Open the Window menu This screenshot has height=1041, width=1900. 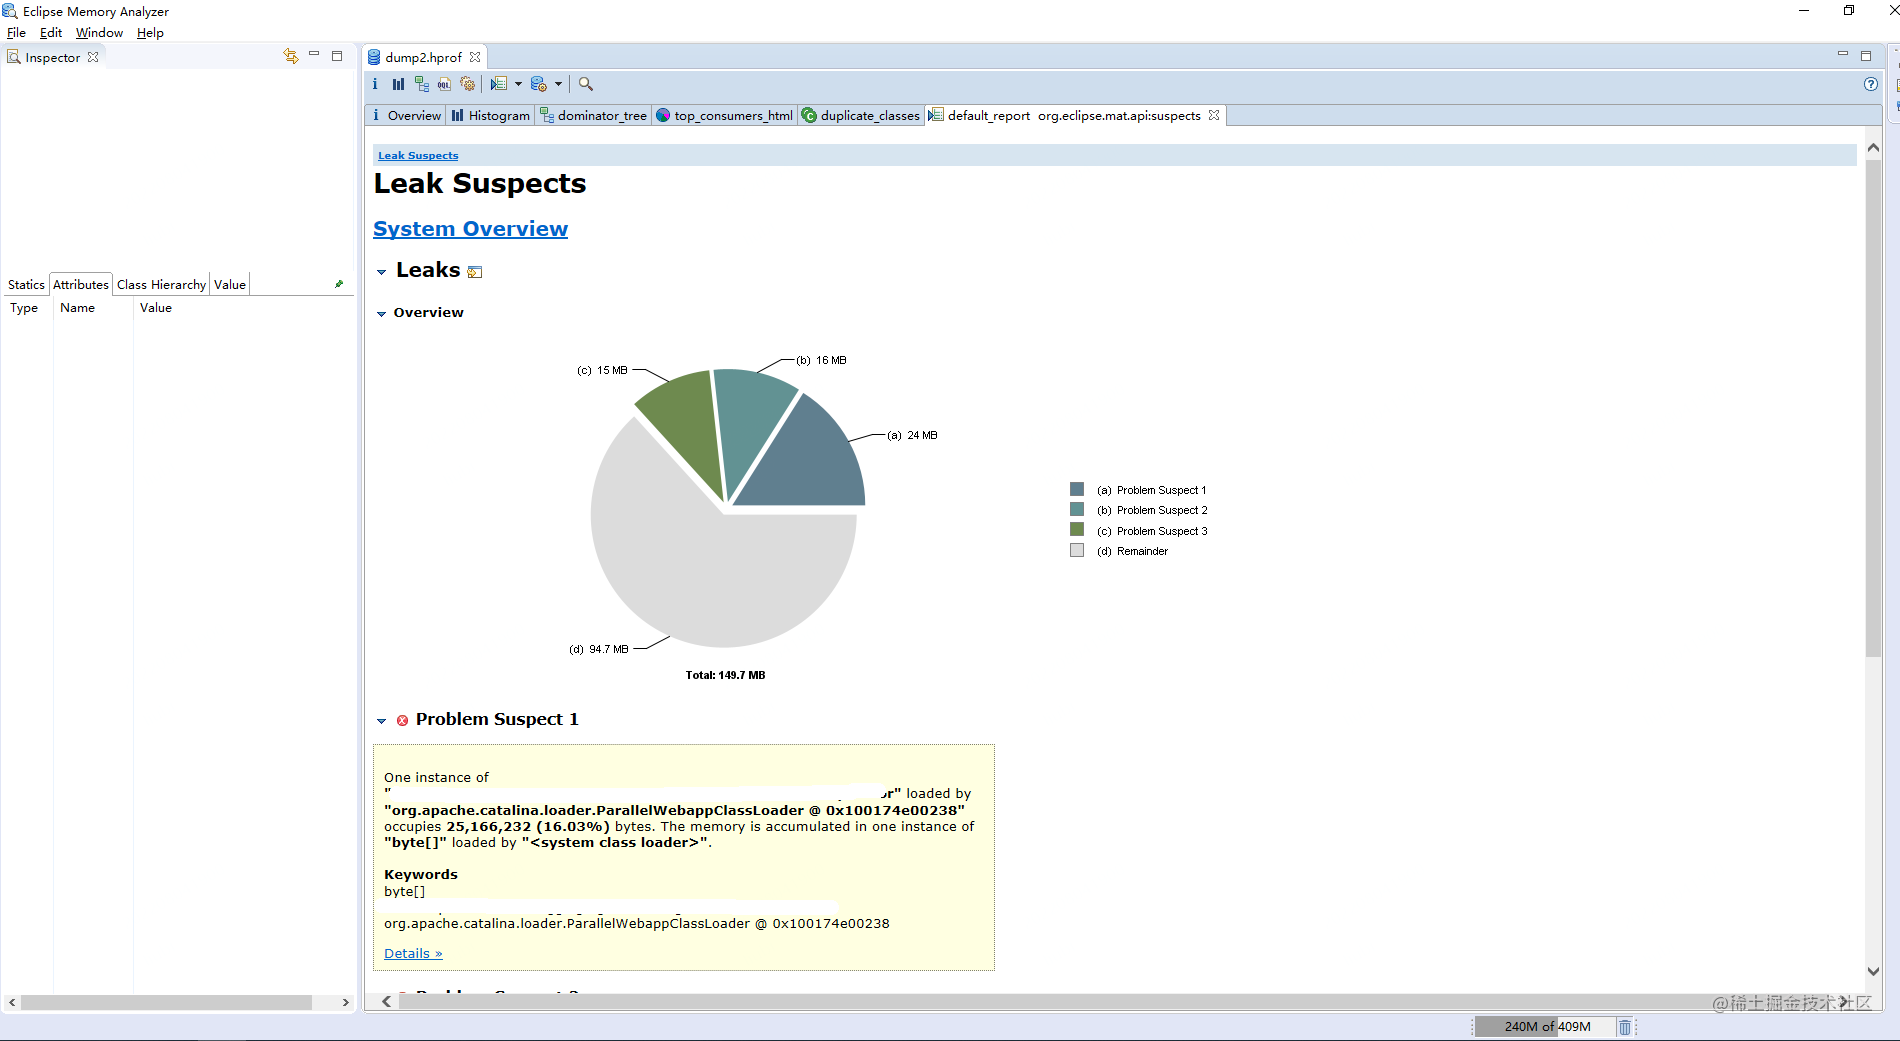click(x=99, y=32)
